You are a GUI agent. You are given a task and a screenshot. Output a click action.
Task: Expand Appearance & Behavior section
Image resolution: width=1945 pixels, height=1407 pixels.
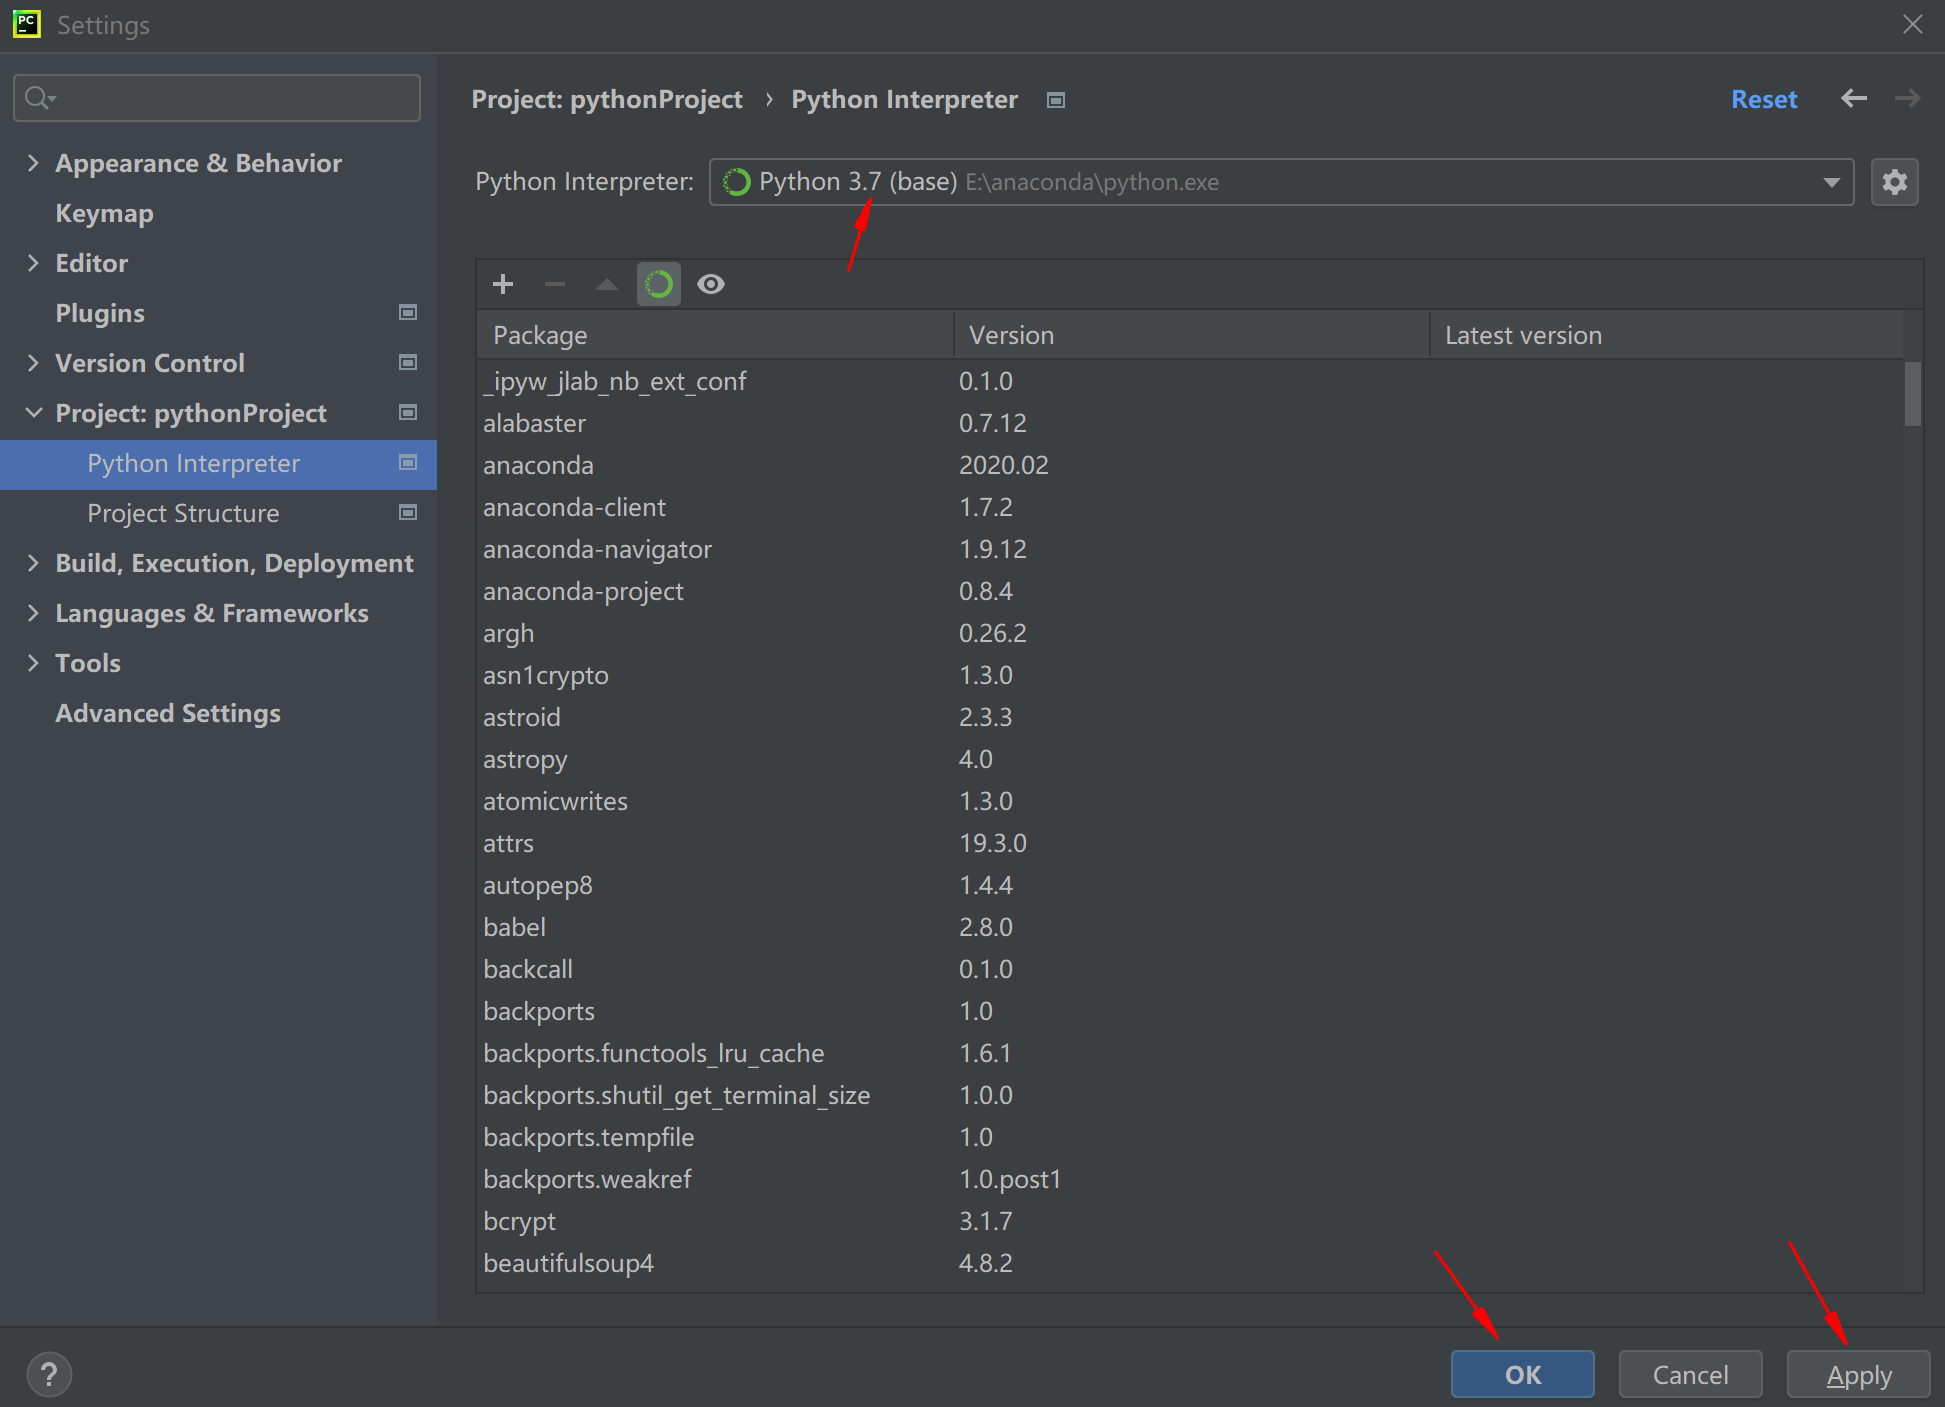point(33,163)
